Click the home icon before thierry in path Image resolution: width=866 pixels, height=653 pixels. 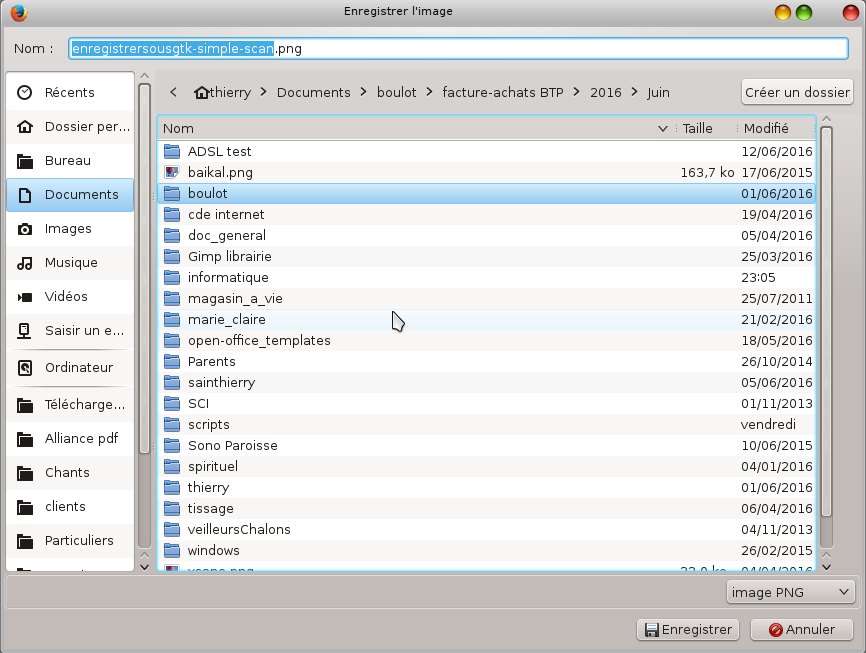(x=203, y=92)
